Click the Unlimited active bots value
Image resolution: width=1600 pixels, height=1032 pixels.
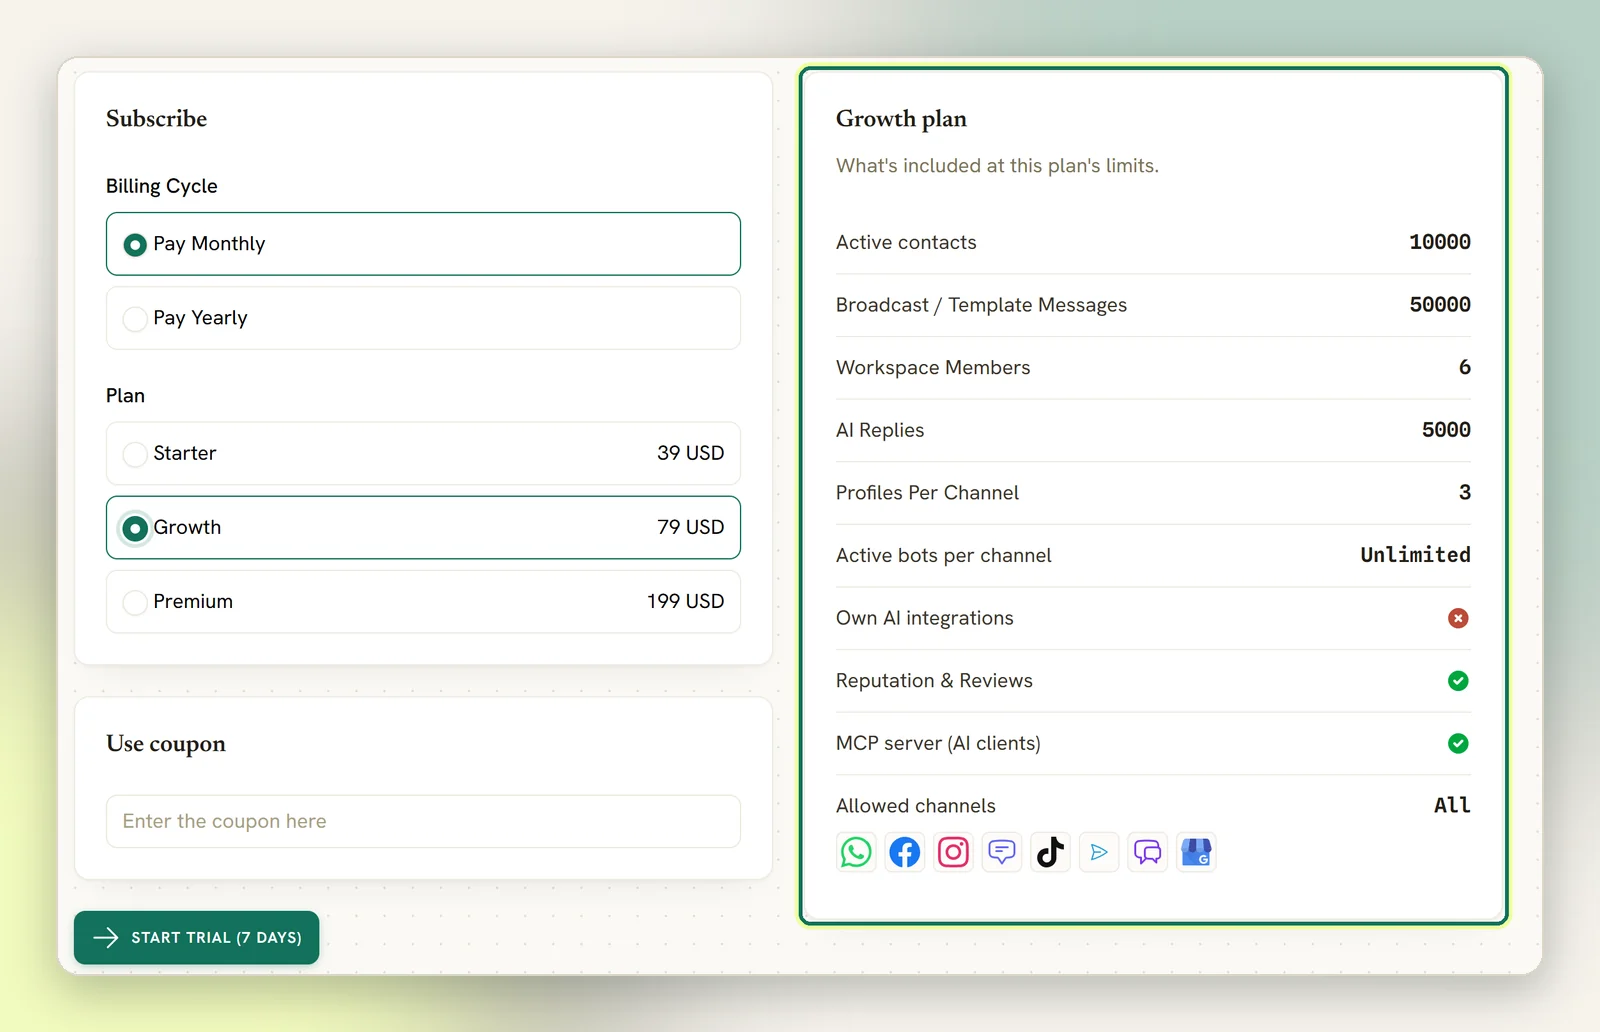tap(1415, 555)
